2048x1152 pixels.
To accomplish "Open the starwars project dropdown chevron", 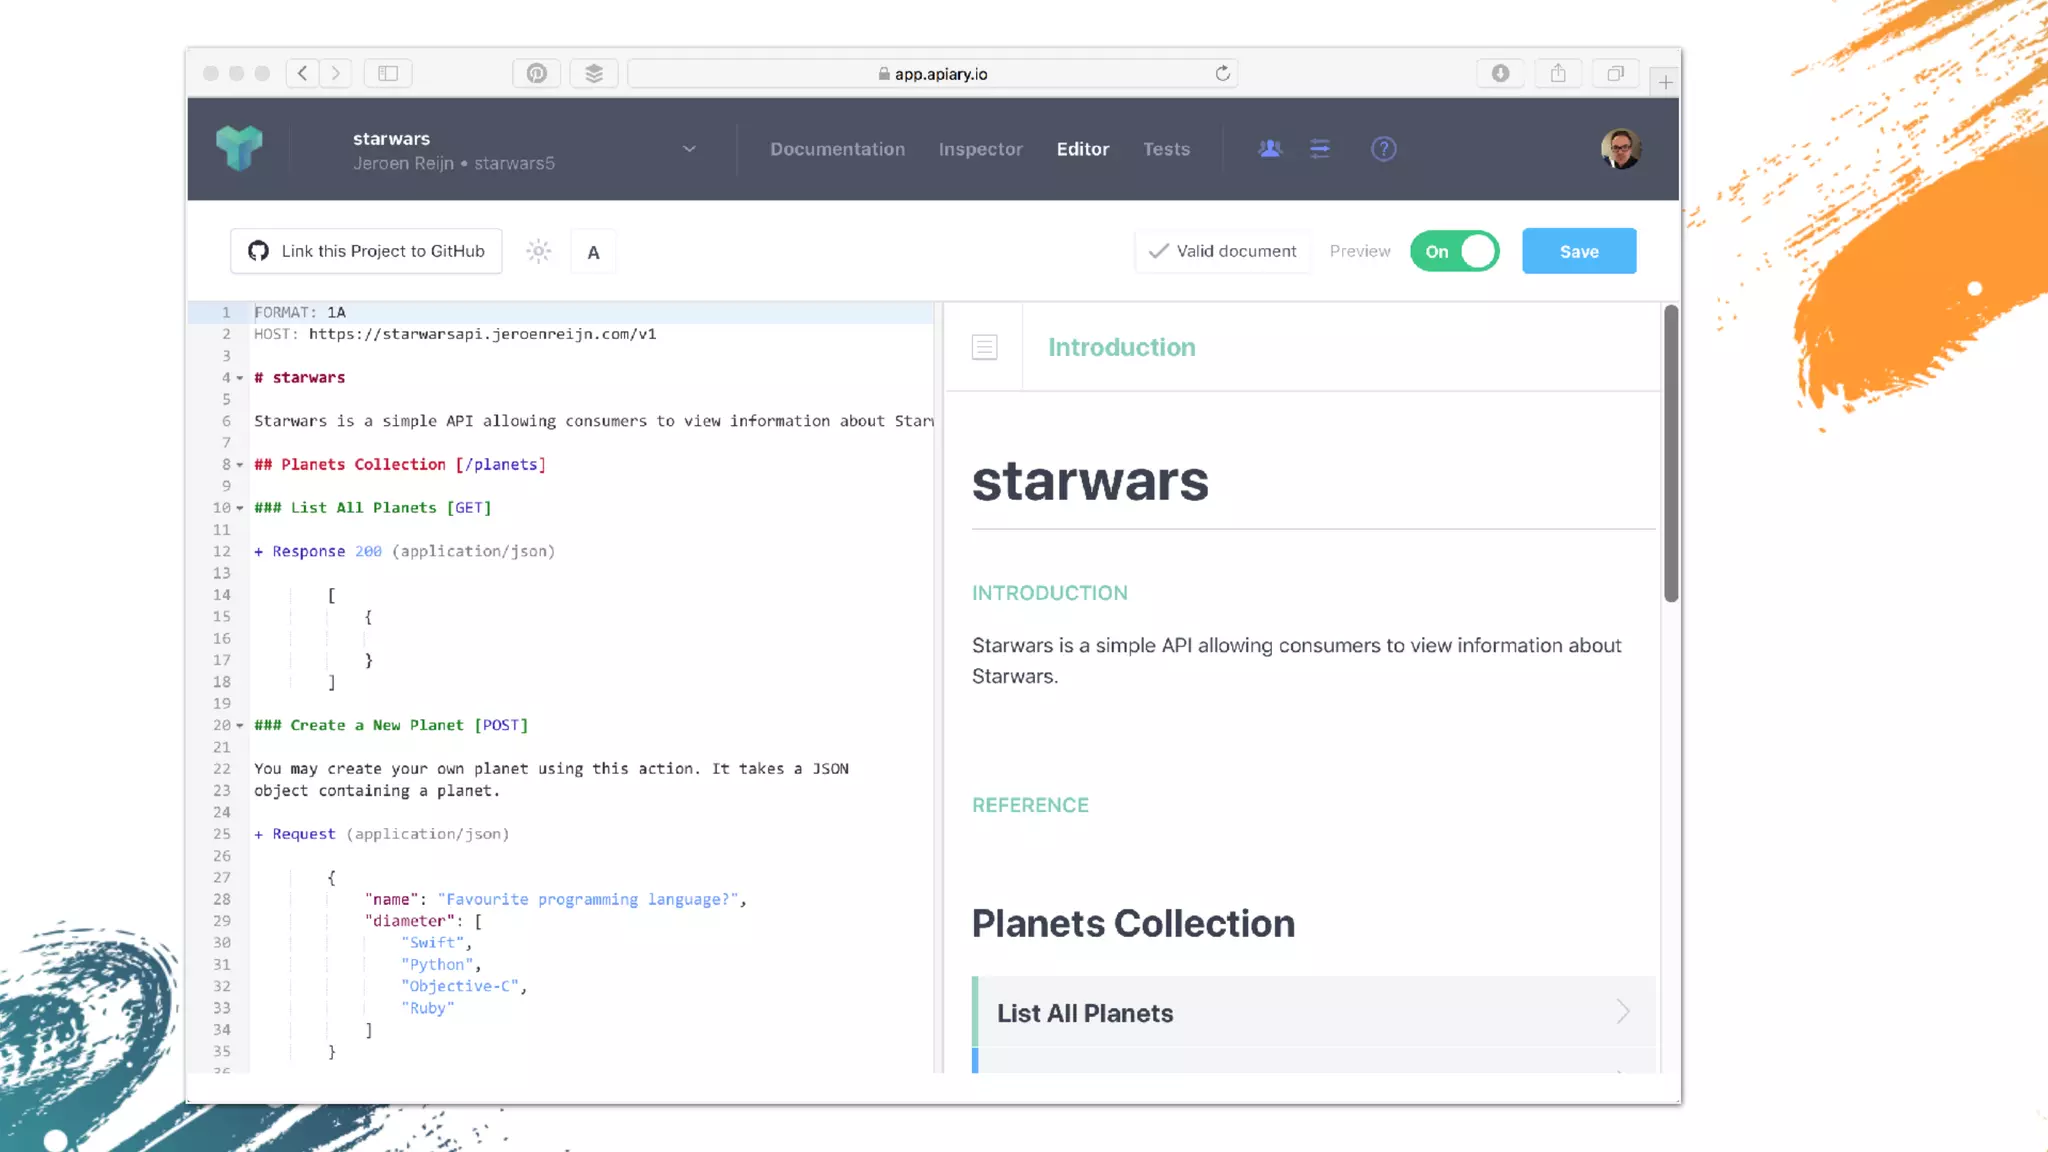I will point(689,149).
